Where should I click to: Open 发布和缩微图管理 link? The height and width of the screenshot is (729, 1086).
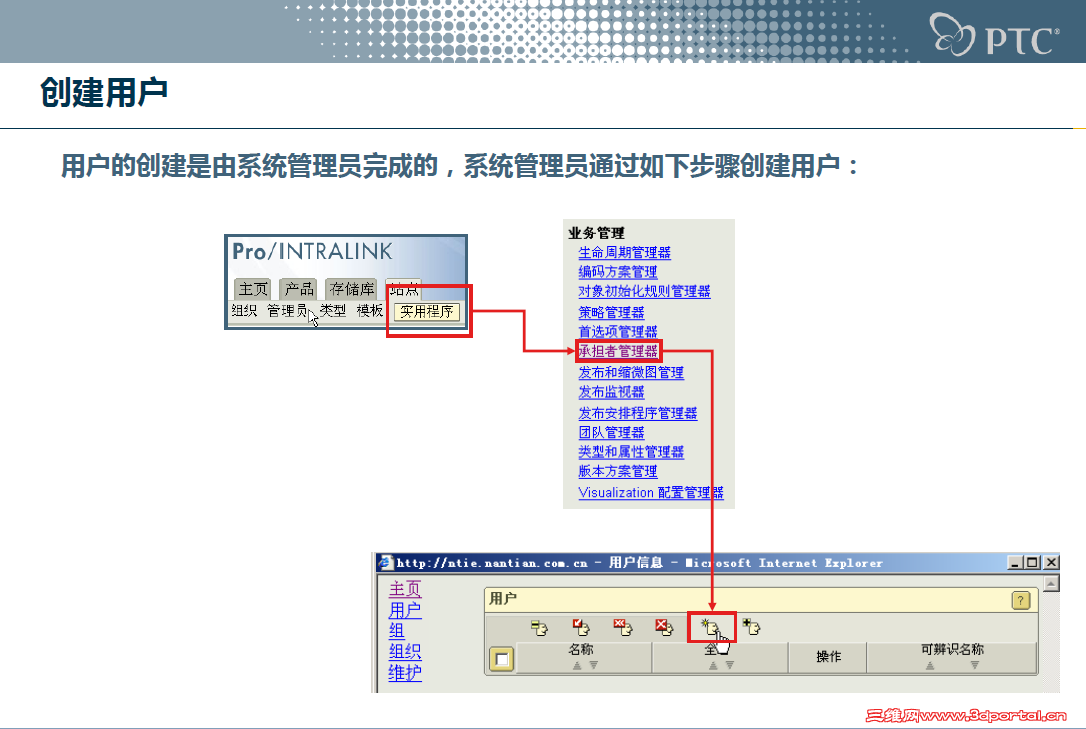(x=631, y=372)
